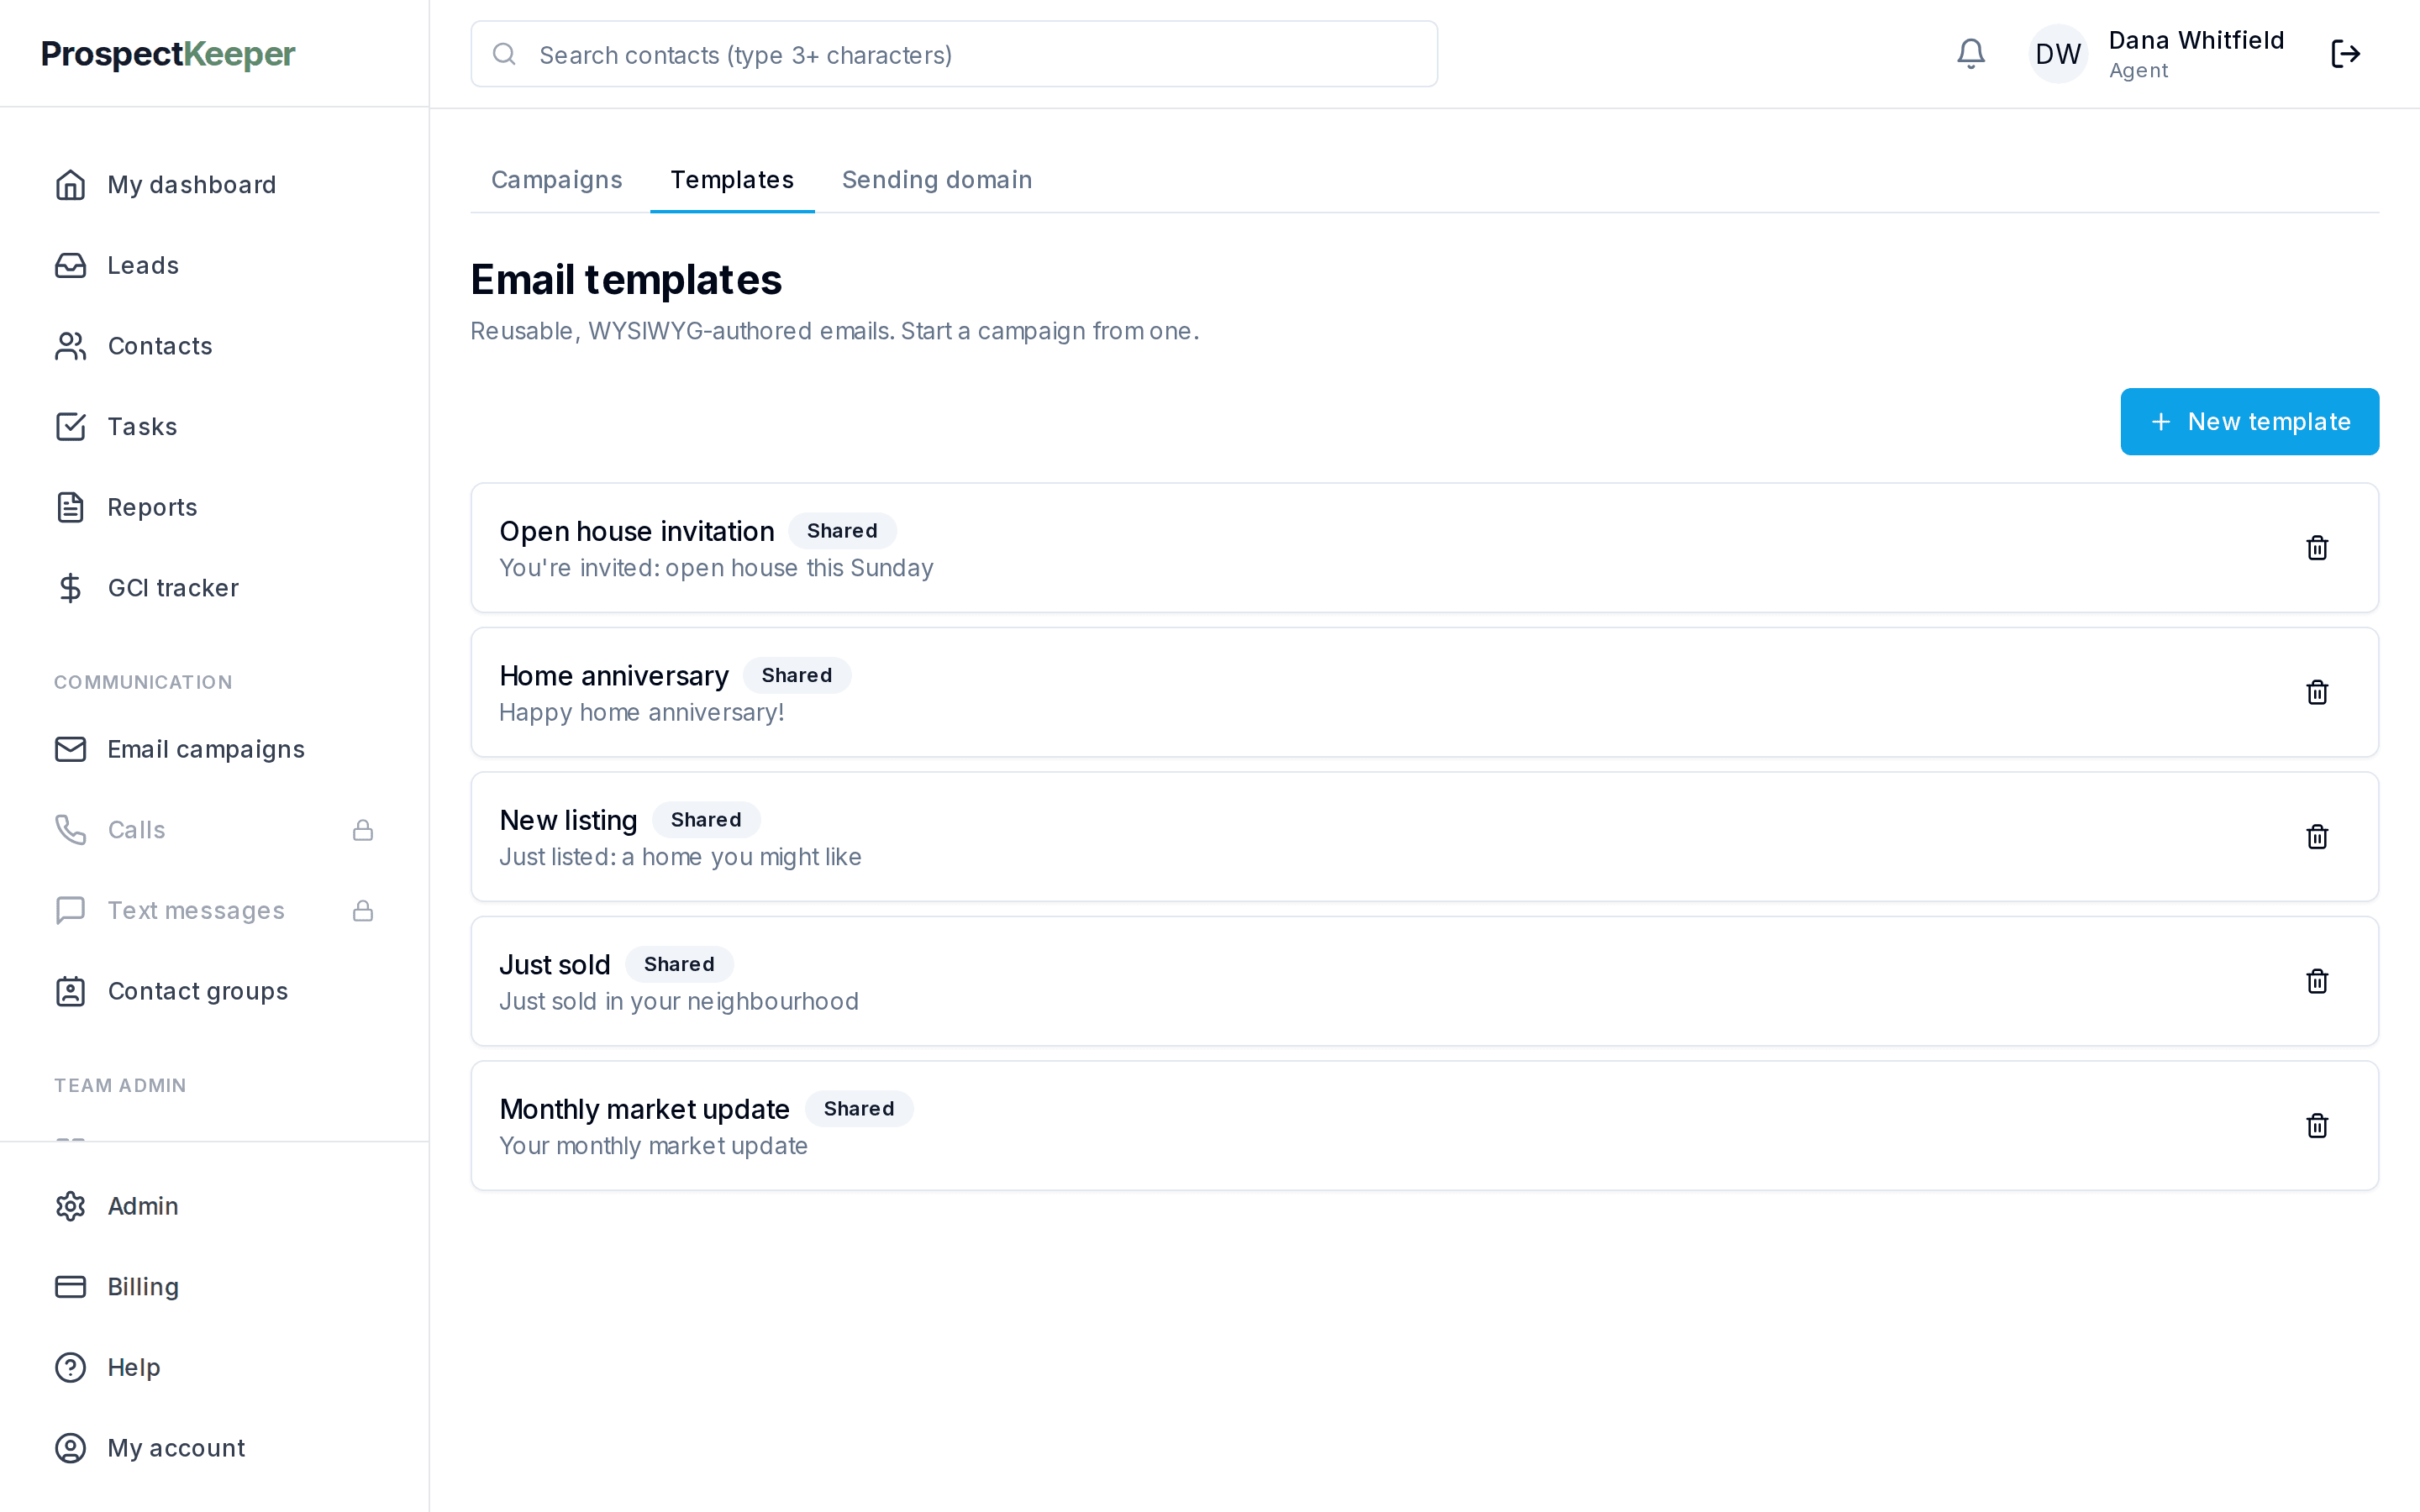Select Email campaigns in sidebar
Screen dimensions: 2420x1512
214,749
